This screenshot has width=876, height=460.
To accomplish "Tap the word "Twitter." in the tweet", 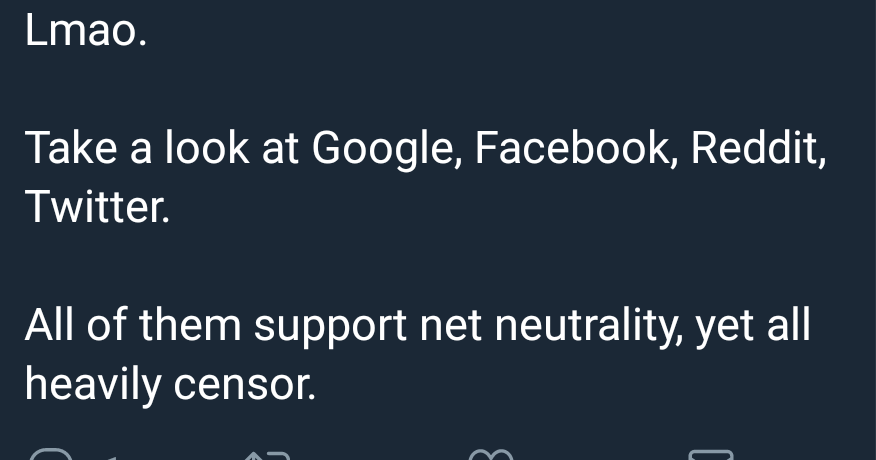I will (x=97, y=206).
